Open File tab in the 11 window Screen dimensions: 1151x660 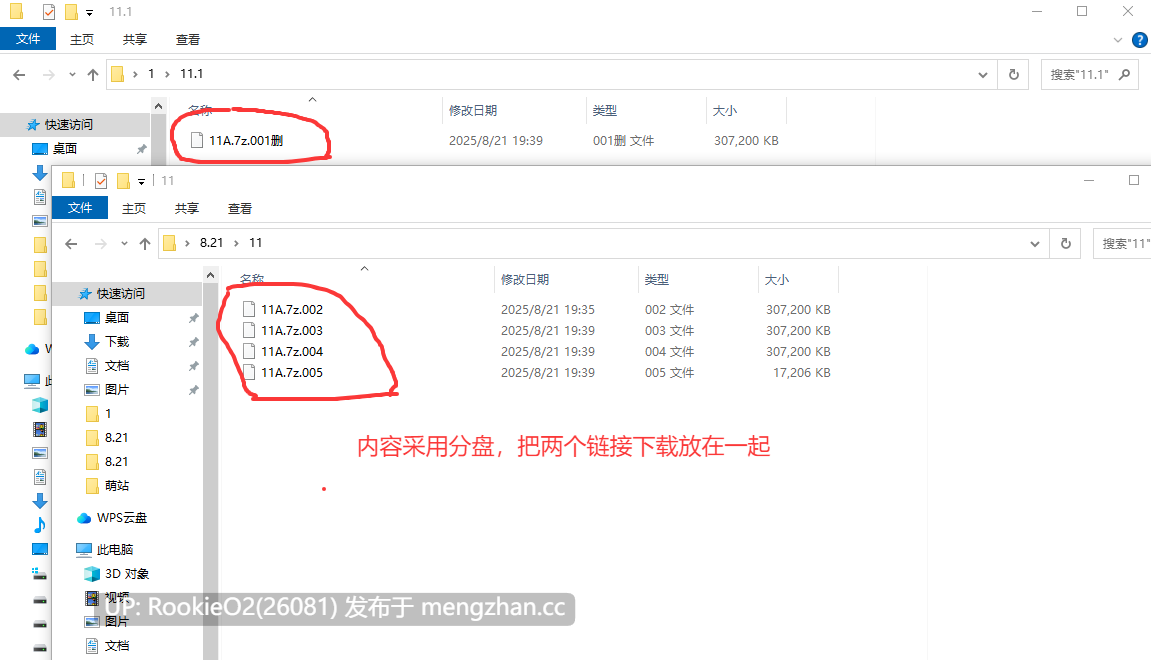80,208
